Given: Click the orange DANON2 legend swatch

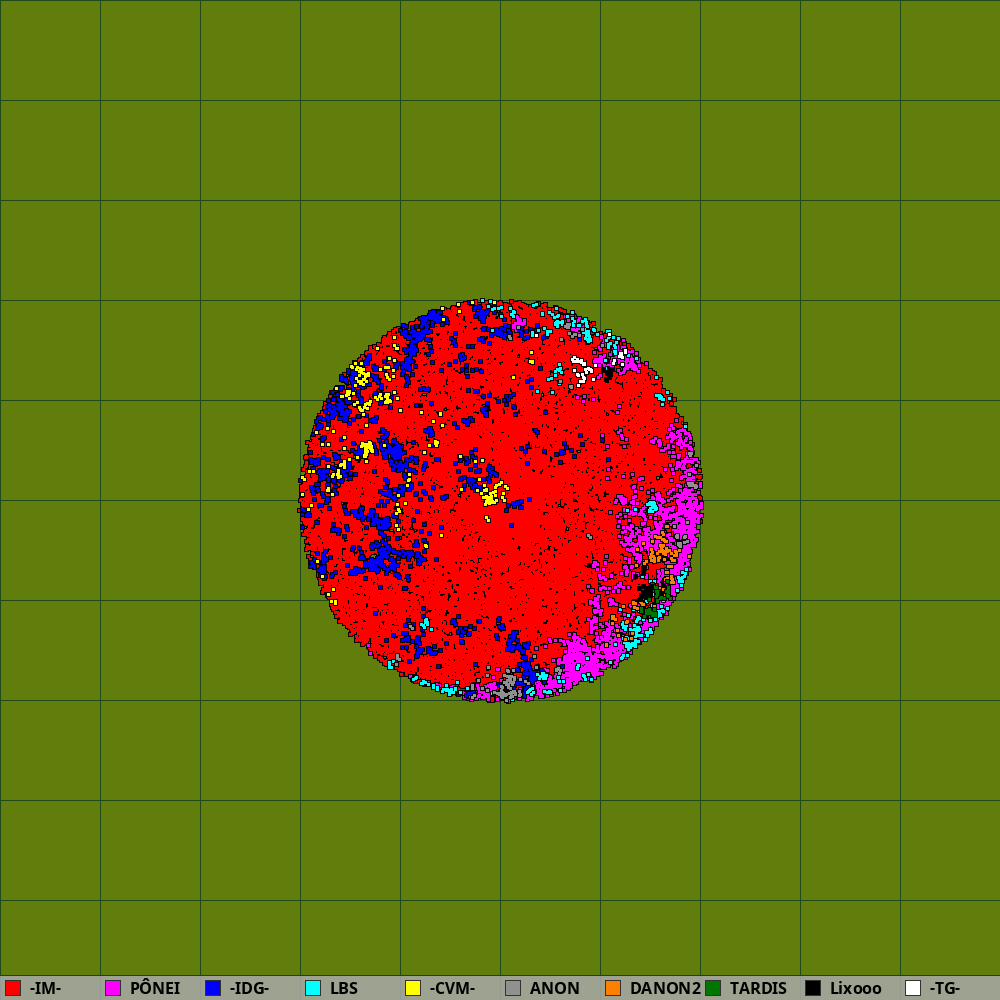Looking at the screenshot, I should click(613, 988).
